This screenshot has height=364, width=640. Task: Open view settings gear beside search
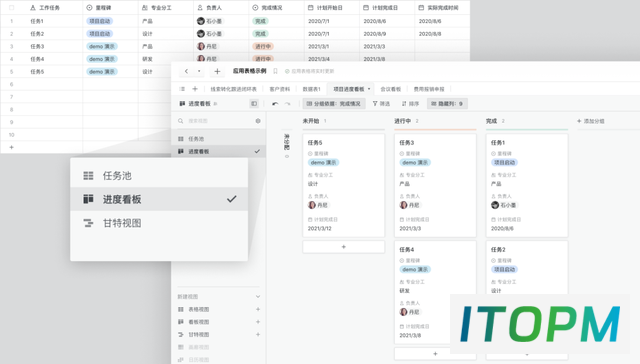tap(258, 121)
